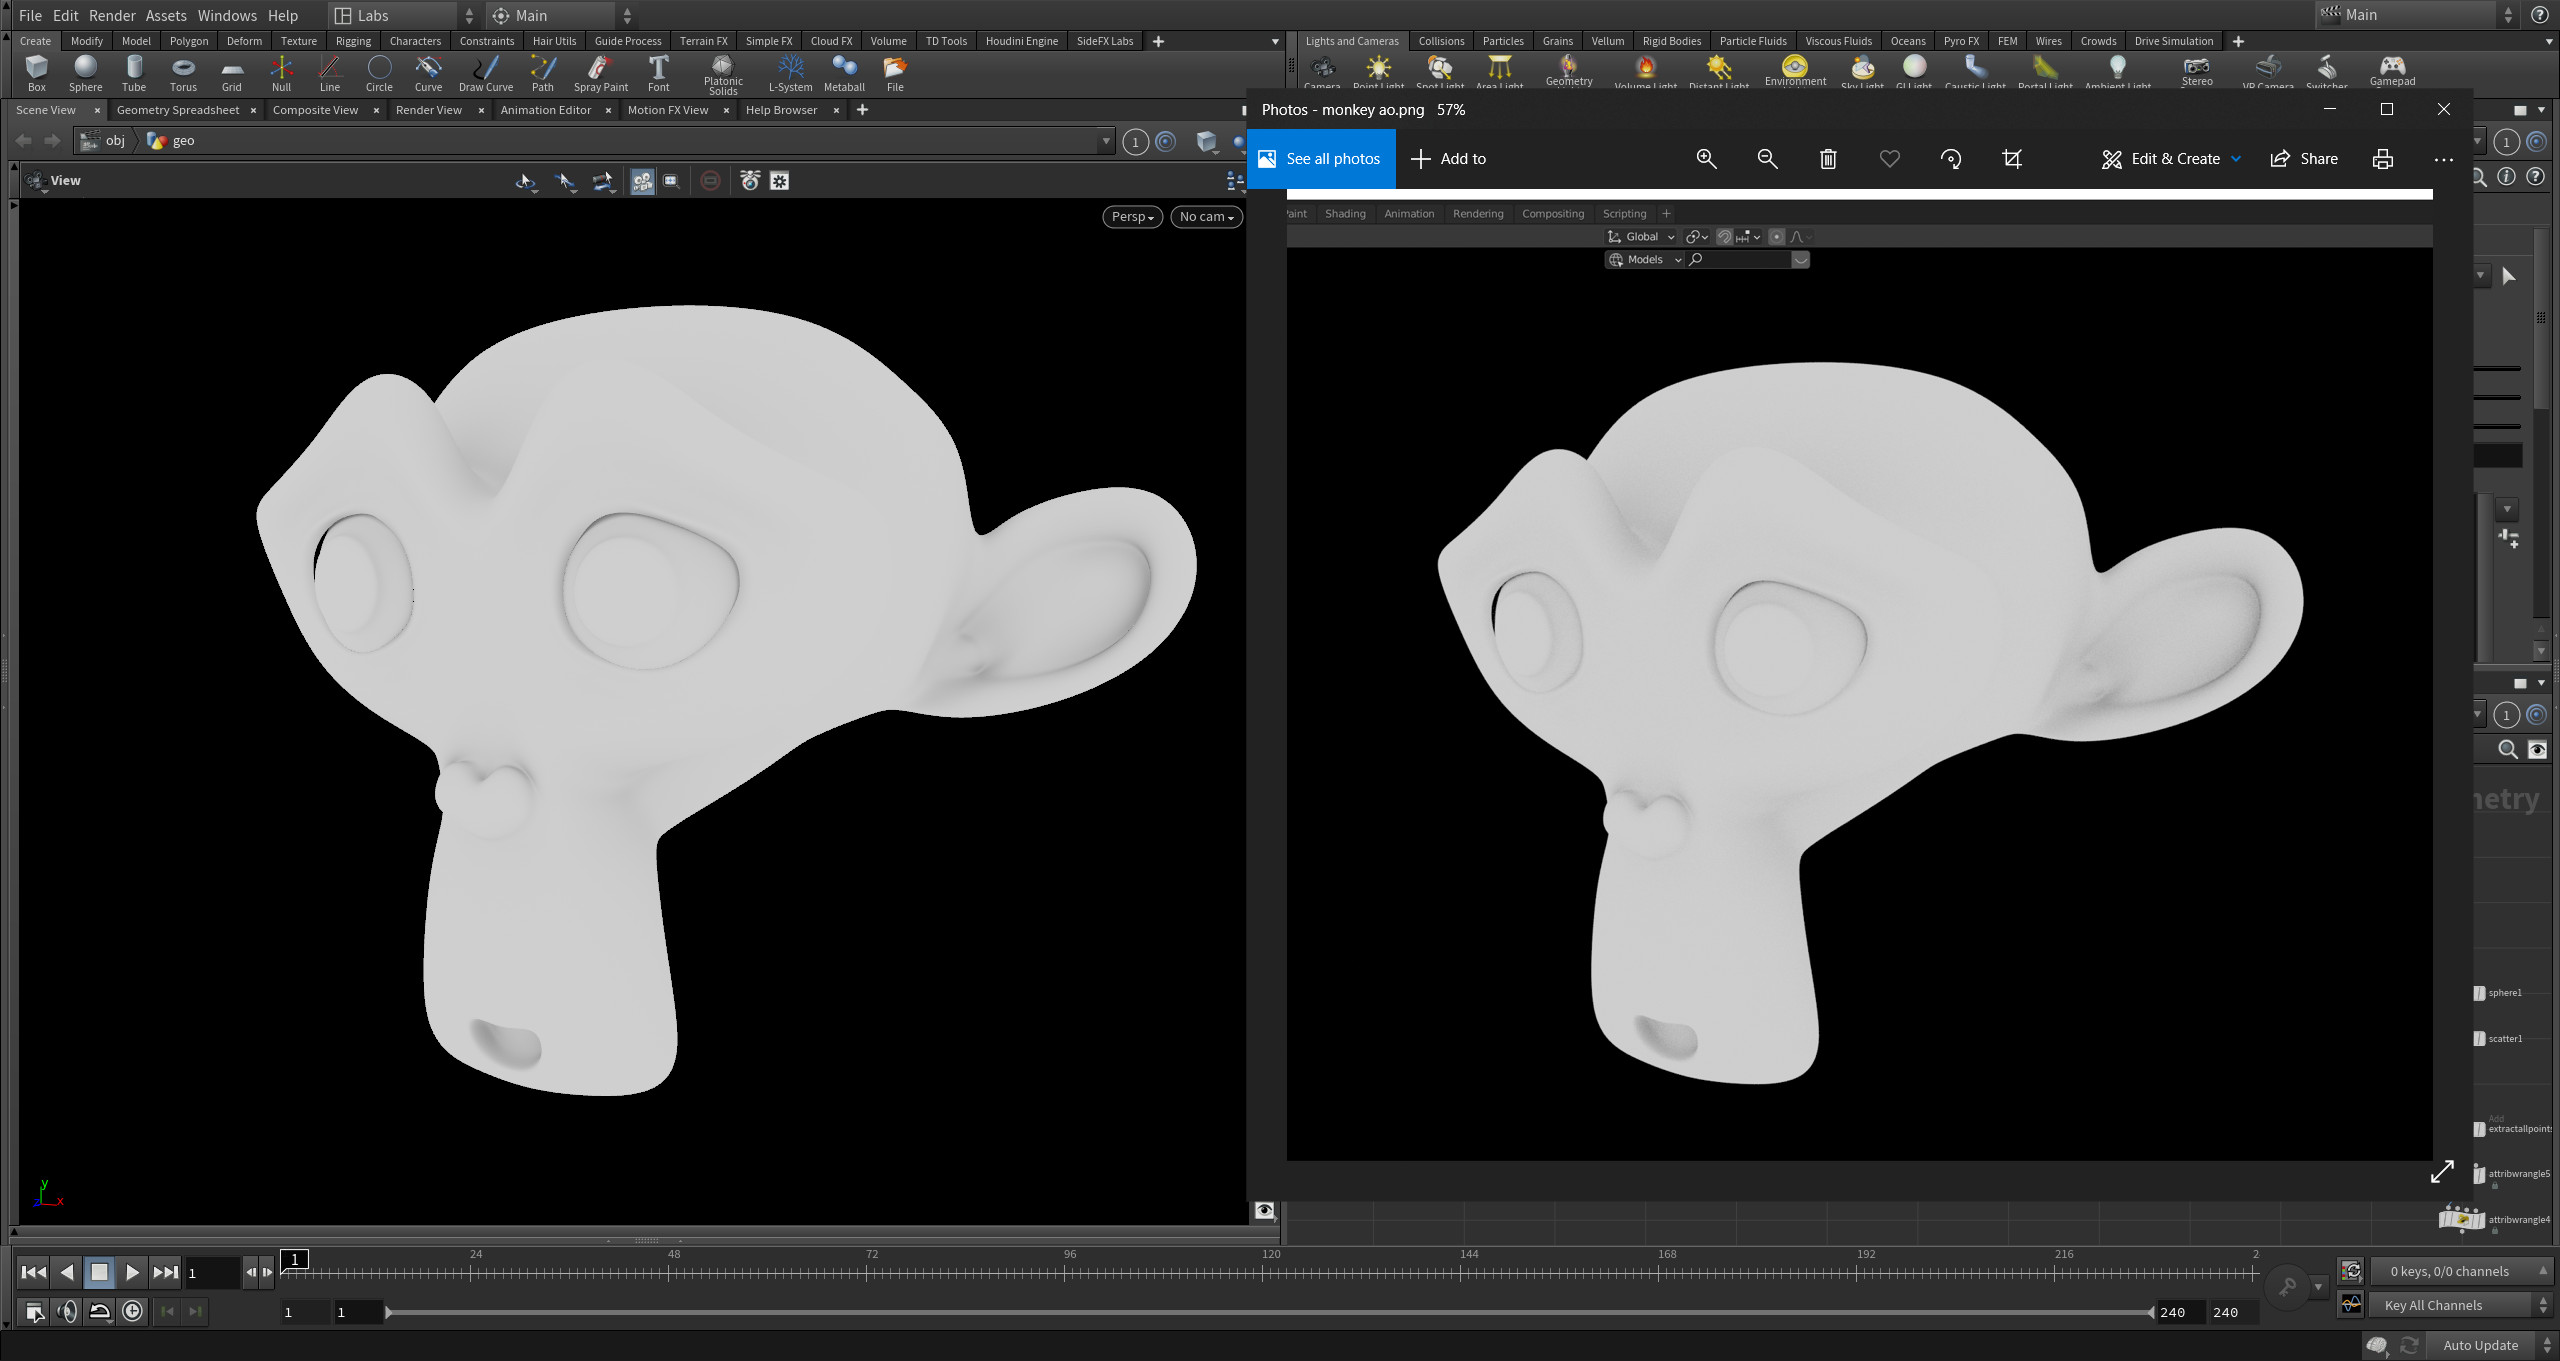Viewport: 2560px width, 1361px height.
Task: Add an L-System from the shelf
Action: 790,72
